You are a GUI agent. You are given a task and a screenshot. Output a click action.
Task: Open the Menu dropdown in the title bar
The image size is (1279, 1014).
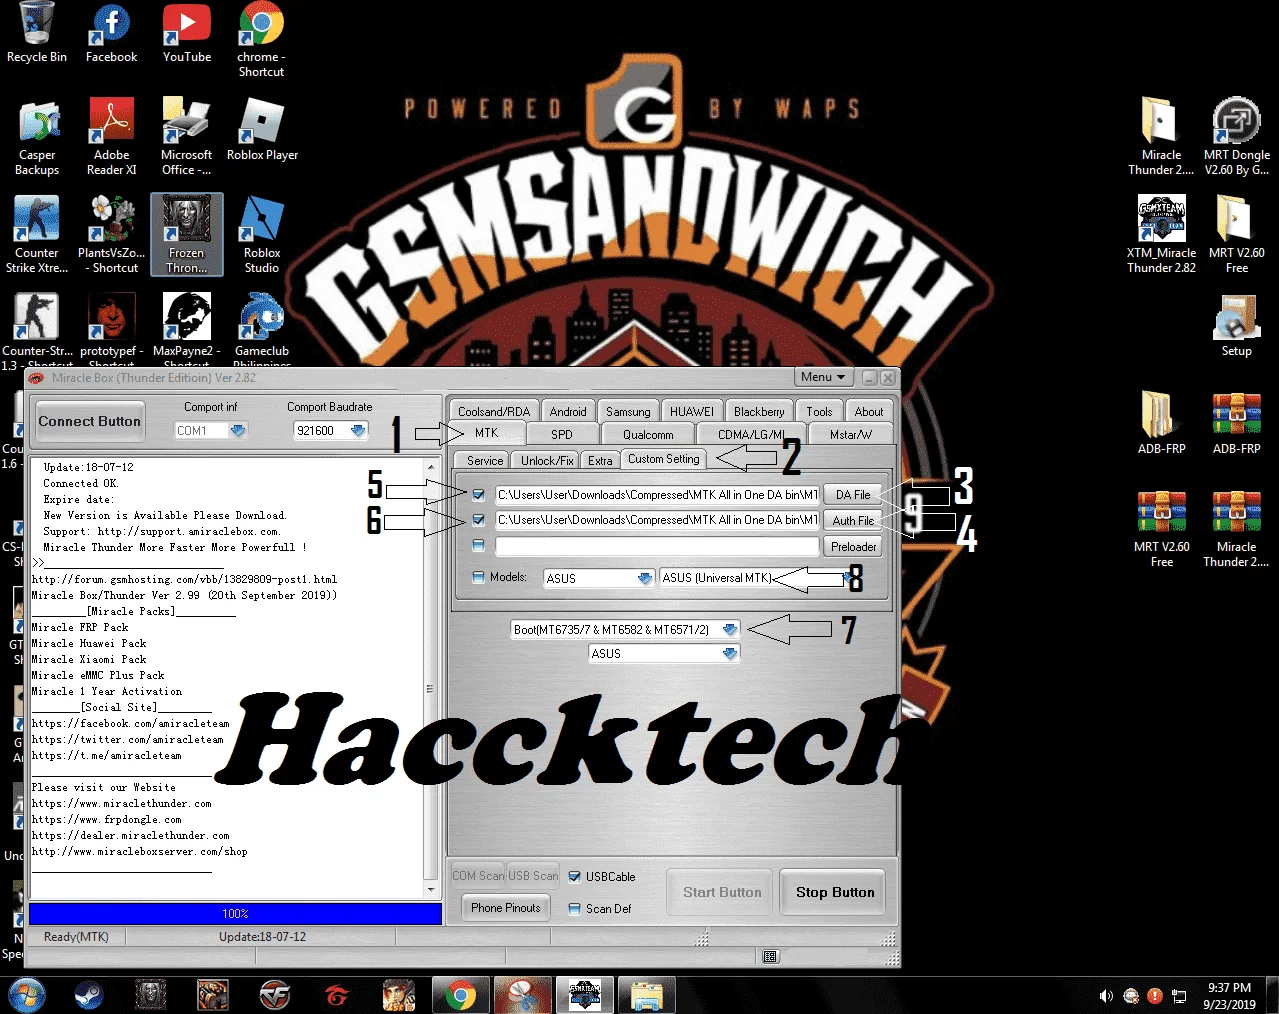824,377
